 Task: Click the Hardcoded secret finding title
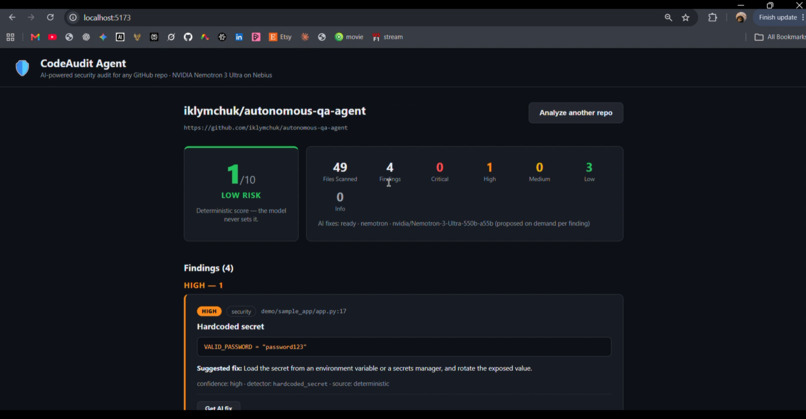point(230,326)
